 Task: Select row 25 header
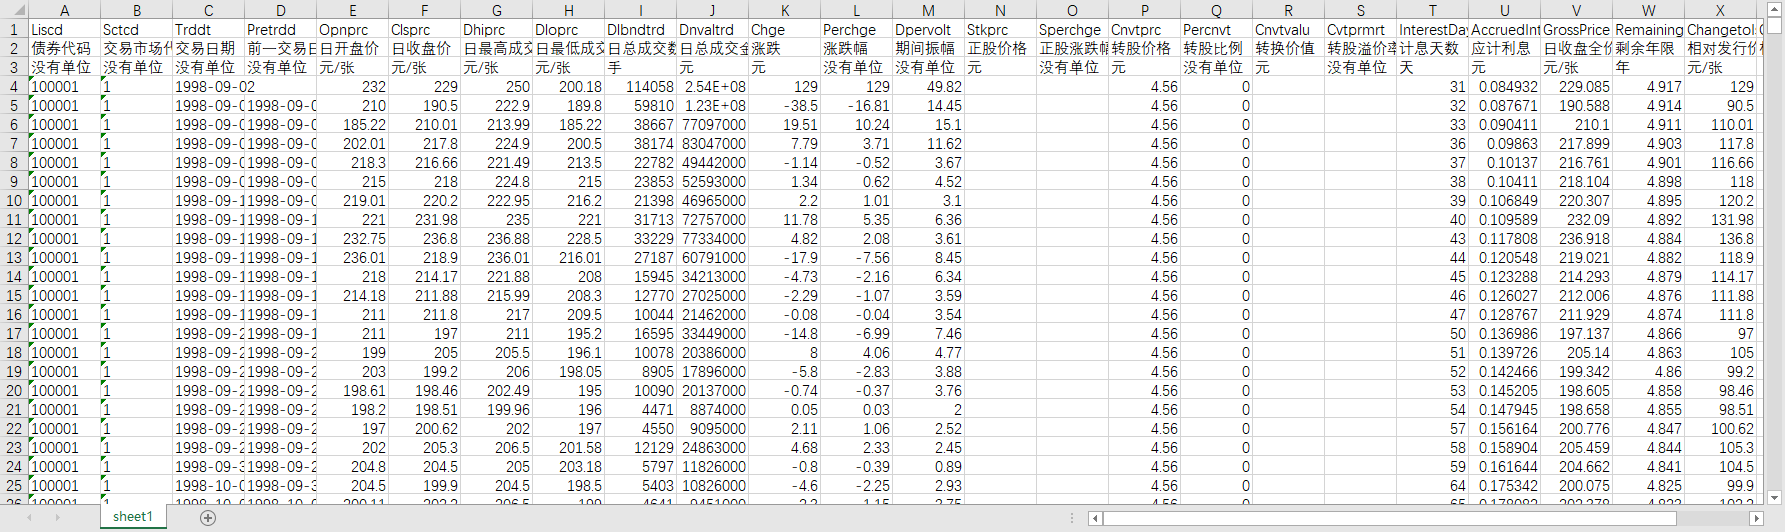(14, 486)
